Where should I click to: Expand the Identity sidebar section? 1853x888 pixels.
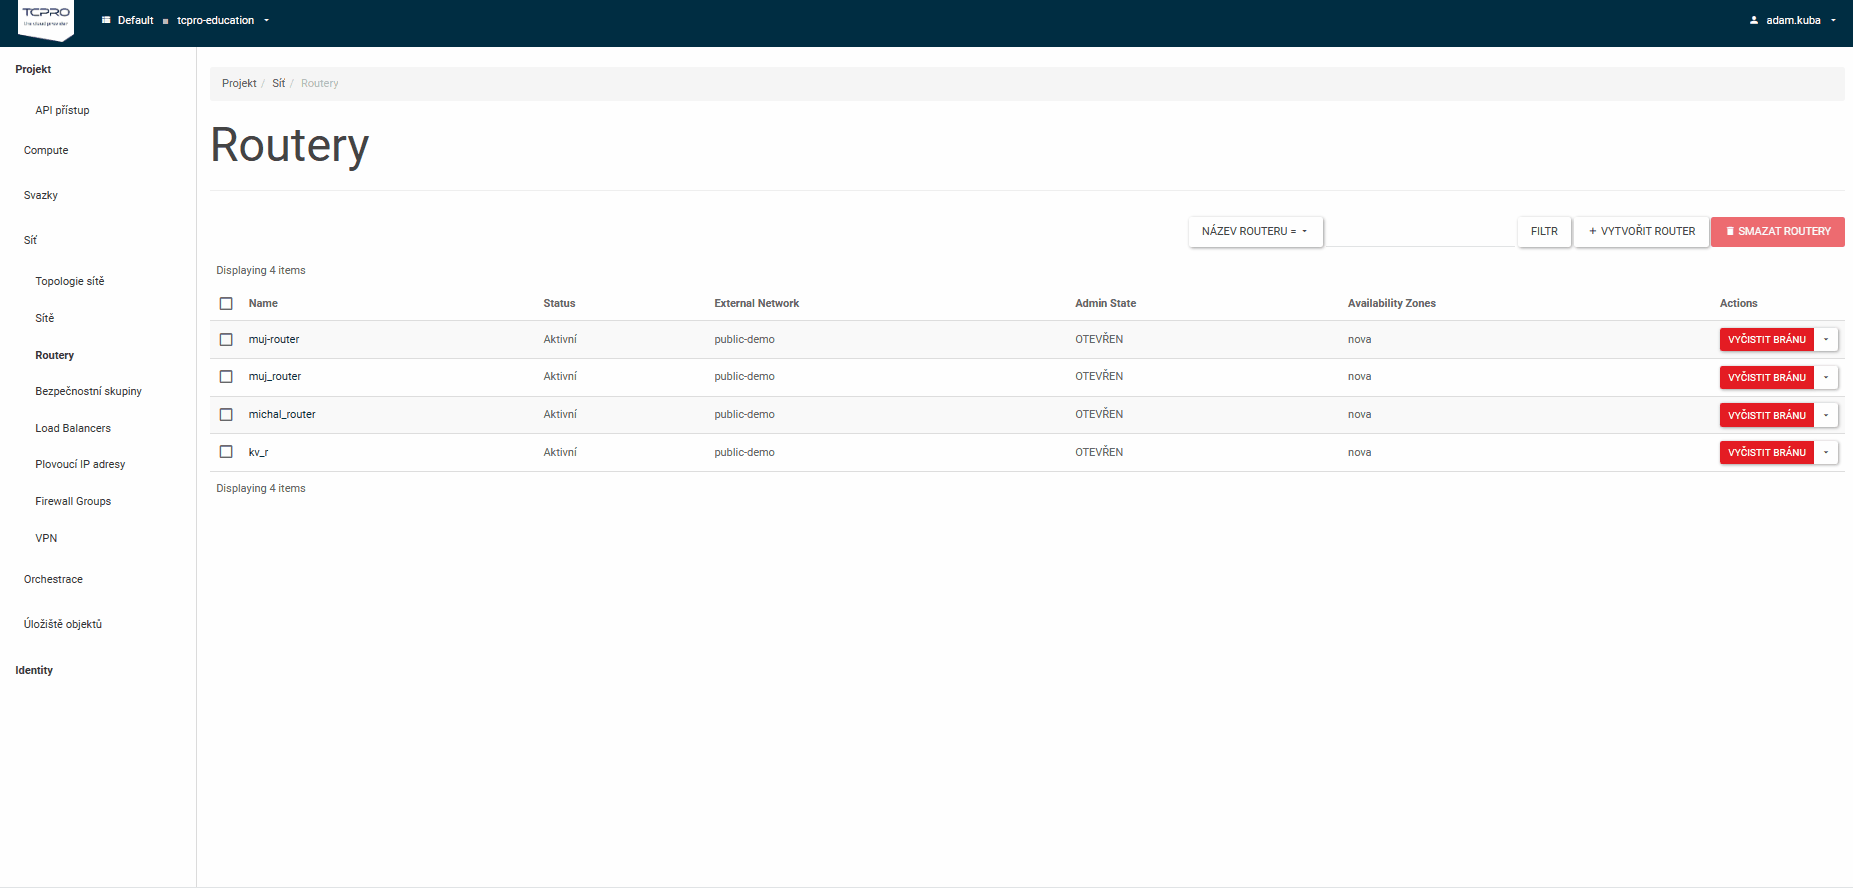coord(34,670)
